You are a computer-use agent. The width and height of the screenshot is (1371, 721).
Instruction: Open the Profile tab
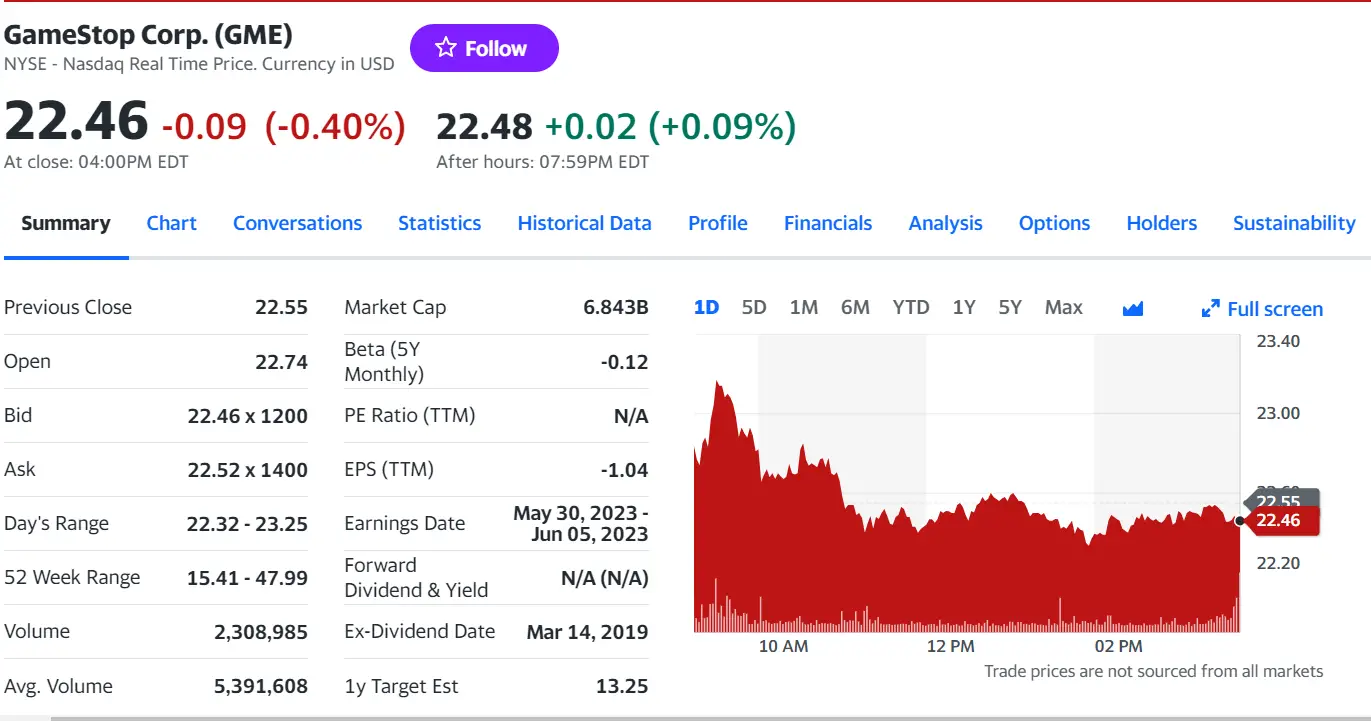tap(717, 223)
